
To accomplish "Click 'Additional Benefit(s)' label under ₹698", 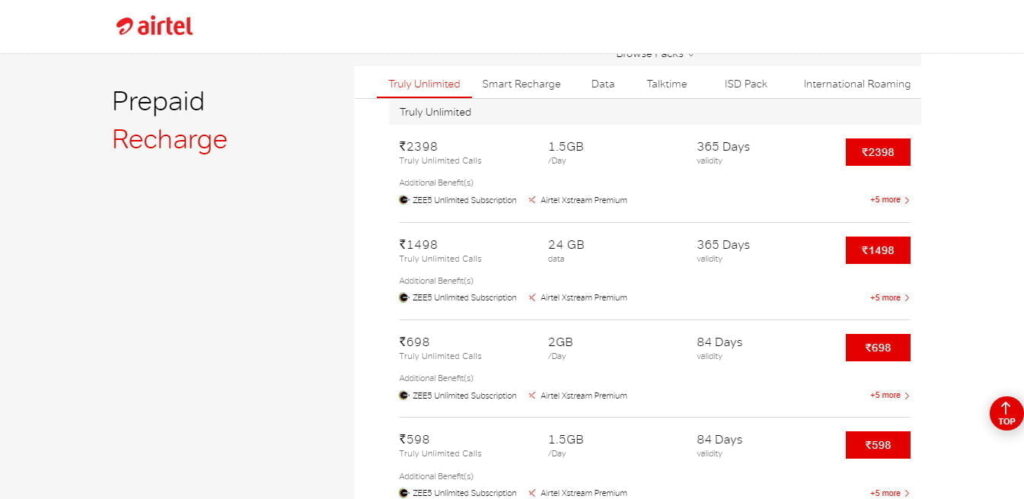I will (x=436, y=378).
